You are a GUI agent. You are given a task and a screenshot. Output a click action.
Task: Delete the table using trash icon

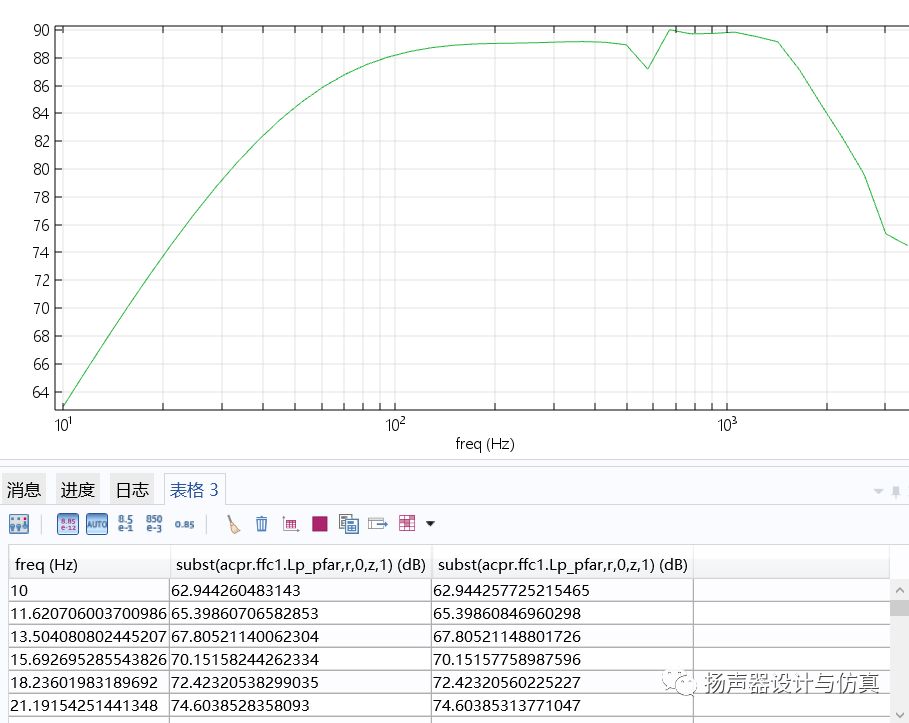(x=262, y=523)
